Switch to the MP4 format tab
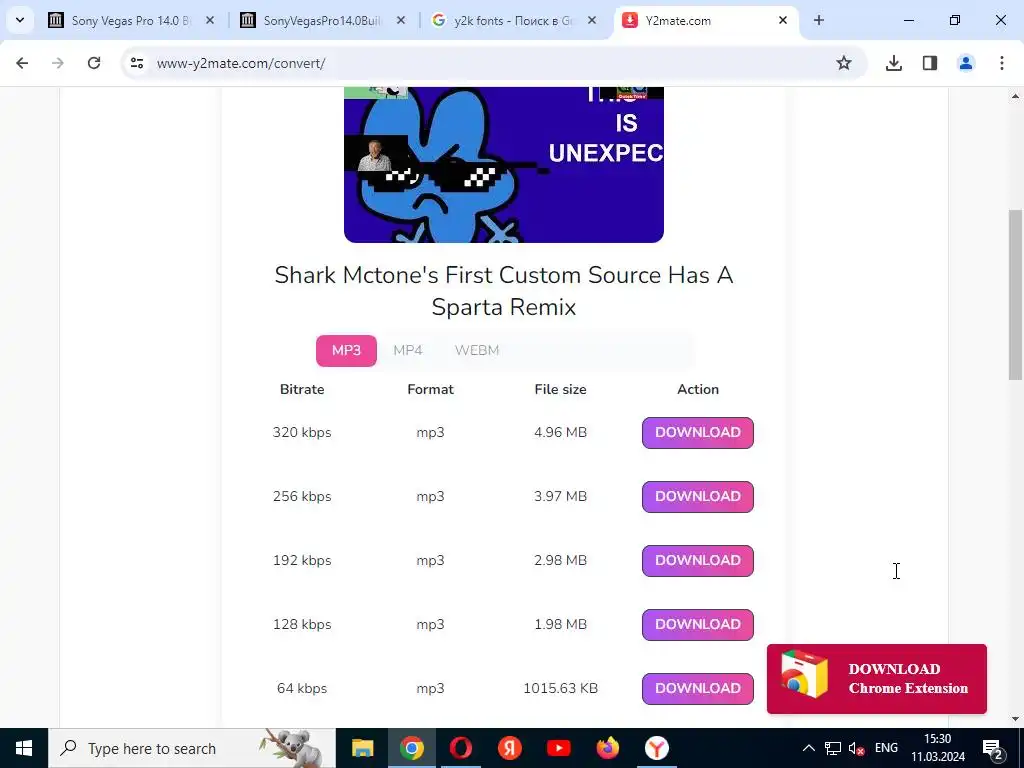This screenshot has height=768, width=1024. (x=408, y=351)
